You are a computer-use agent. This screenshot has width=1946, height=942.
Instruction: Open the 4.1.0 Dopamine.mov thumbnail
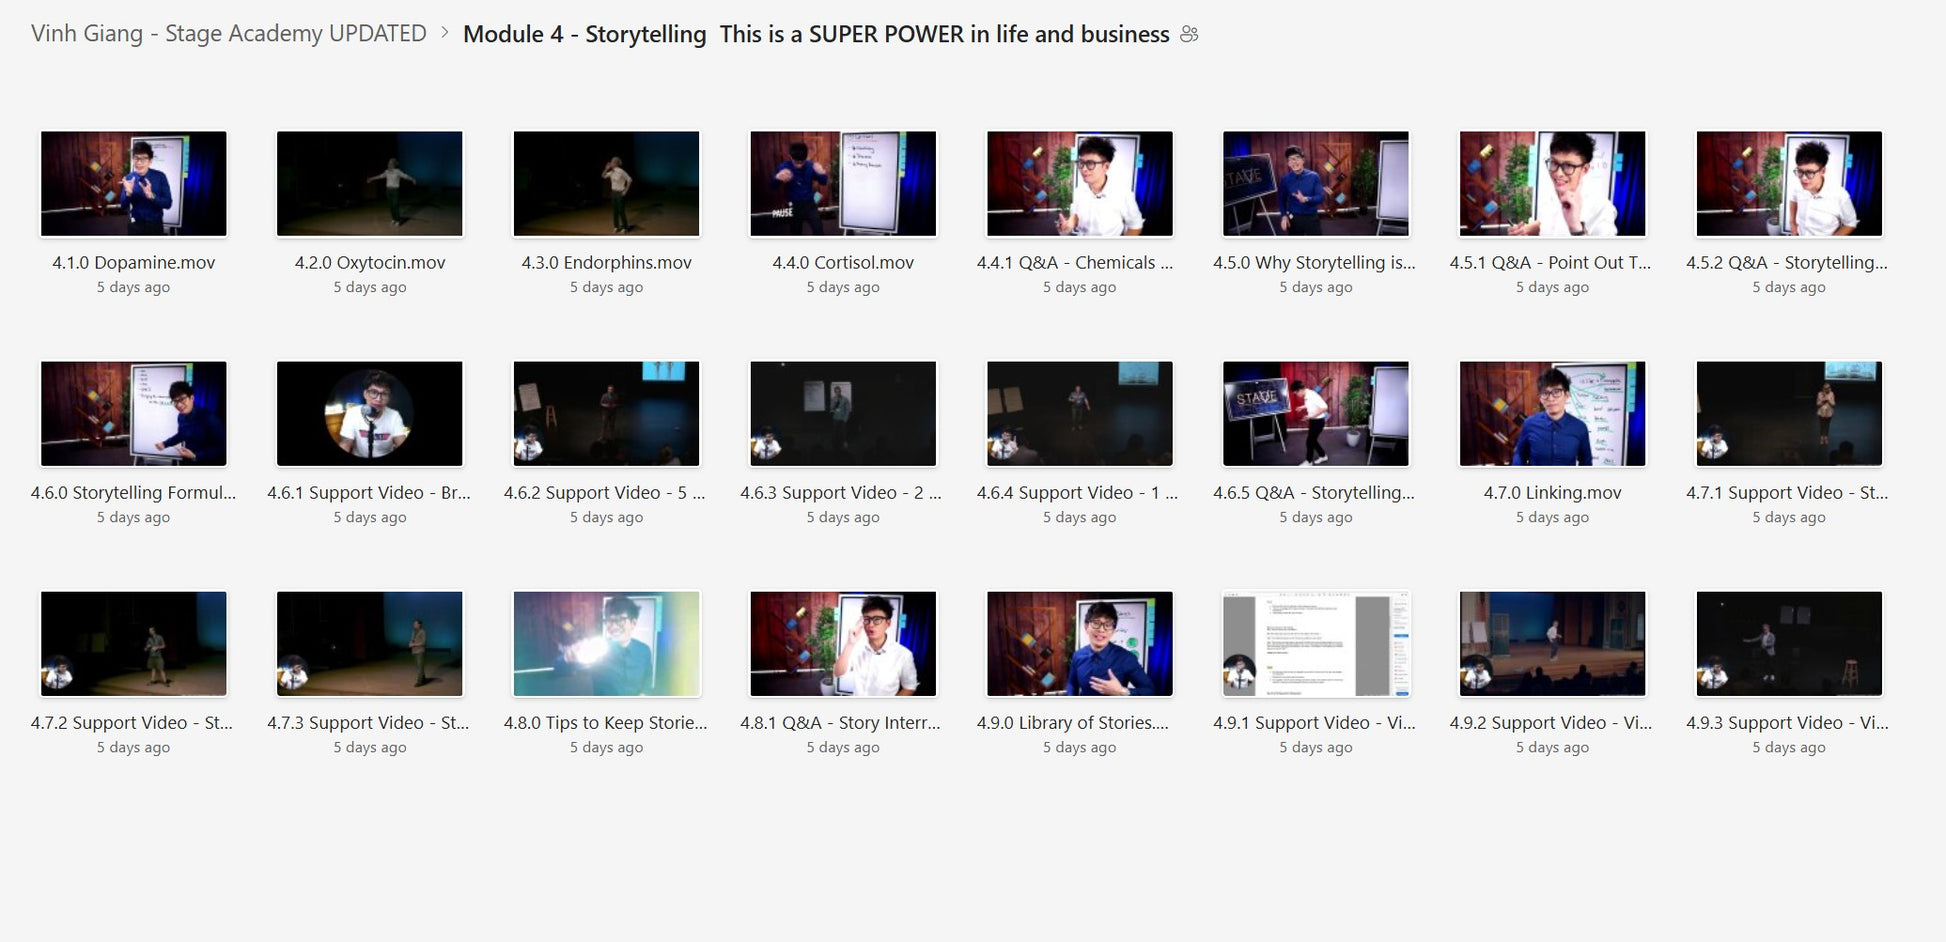click(x=134, y=184)
